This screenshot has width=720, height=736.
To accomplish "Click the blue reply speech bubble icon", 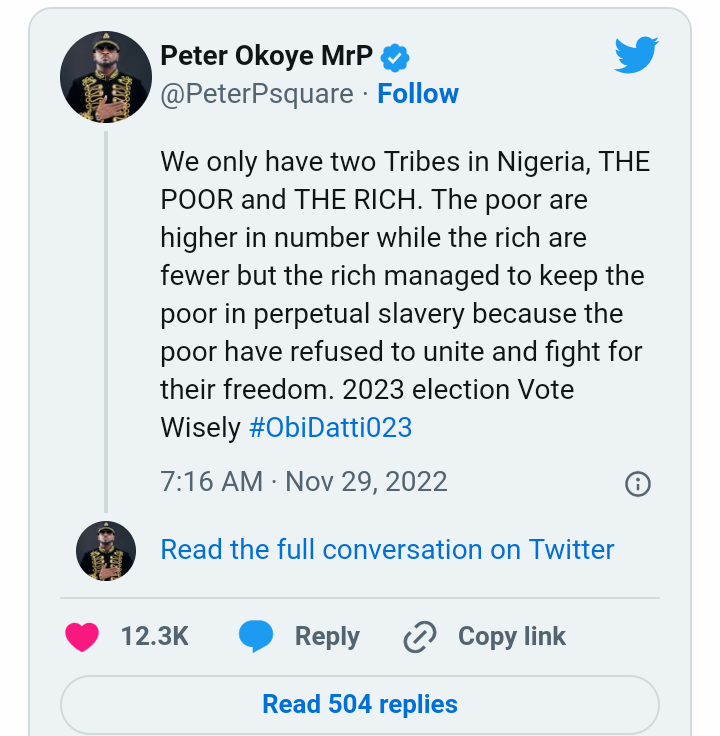I will point(256,637).
